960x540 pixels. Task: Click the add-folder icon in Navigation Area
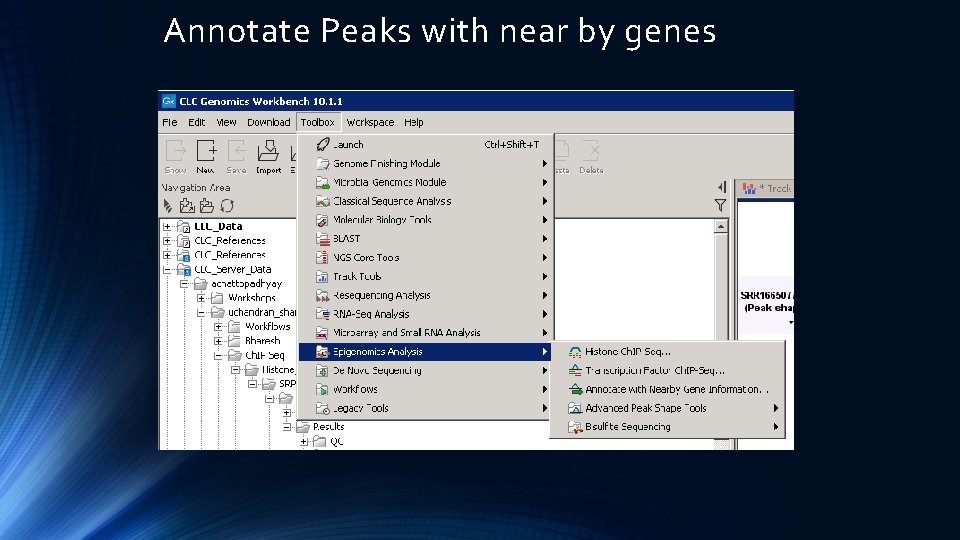187,206
